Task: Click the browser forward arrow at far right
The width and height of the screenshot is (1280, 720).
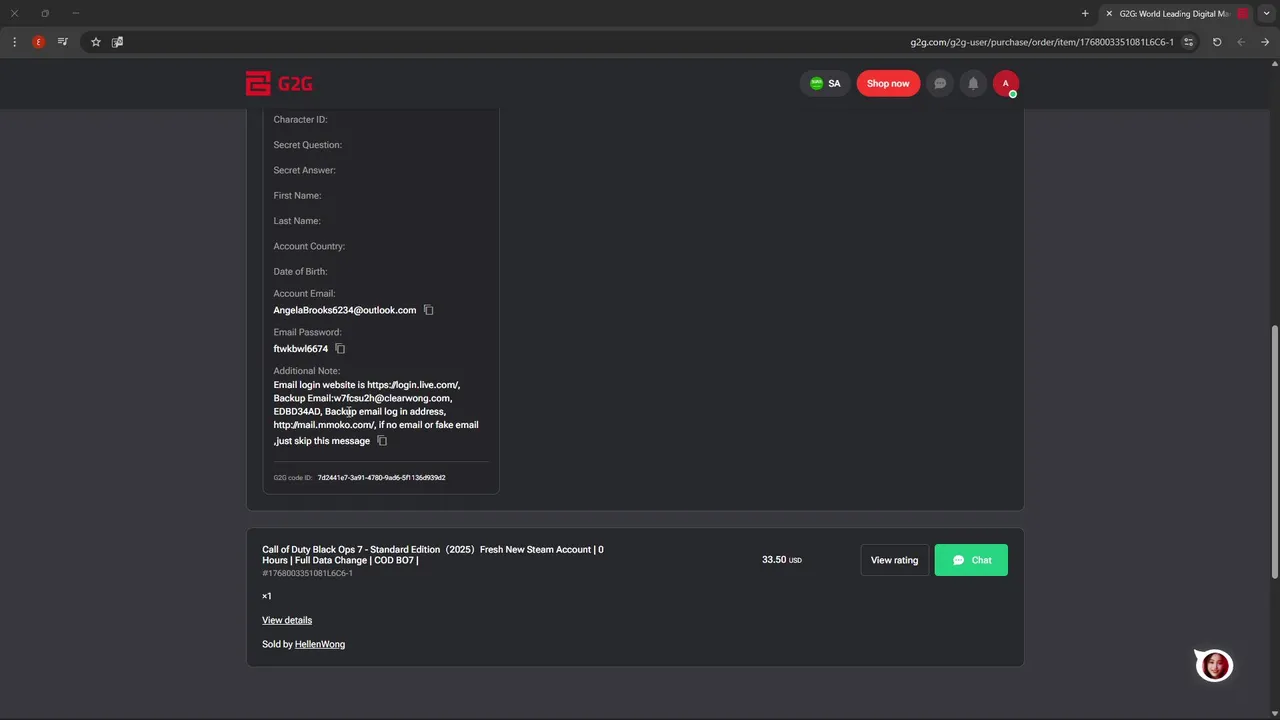Action: [x=1265, y=42]
